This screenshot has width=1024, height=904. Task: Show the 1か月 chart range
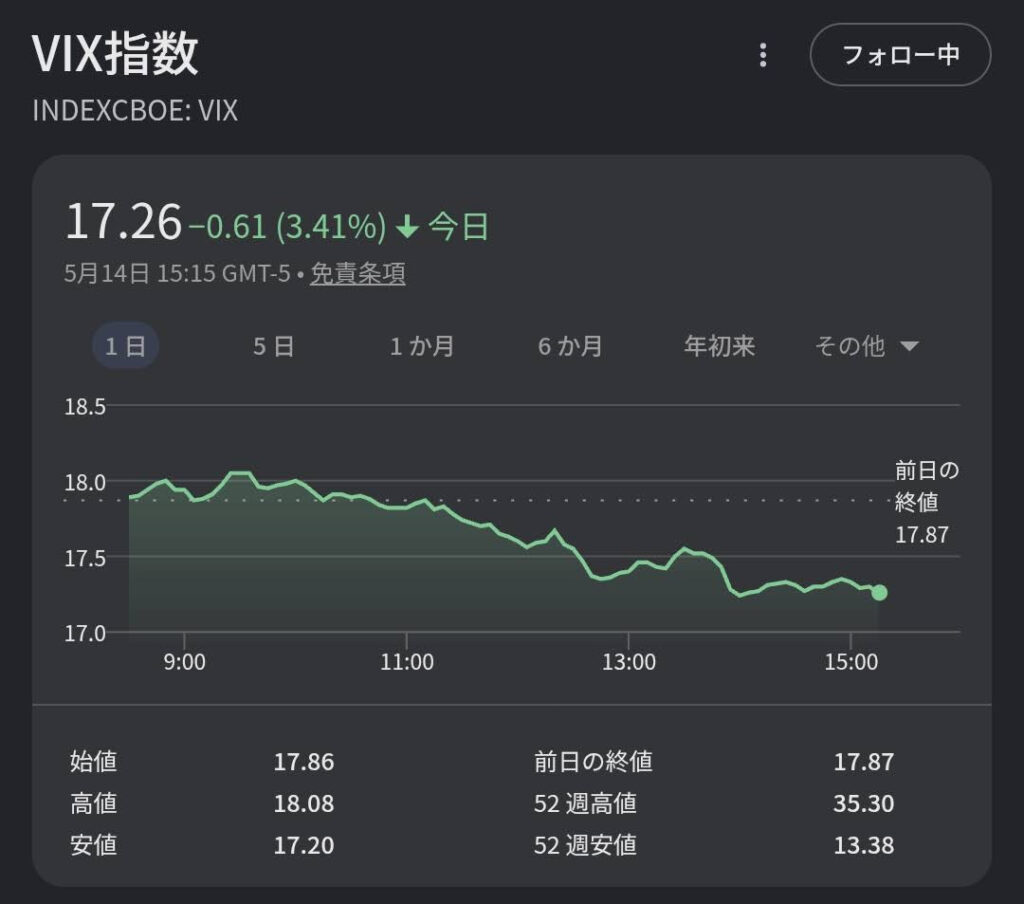[x=422, y=346]
